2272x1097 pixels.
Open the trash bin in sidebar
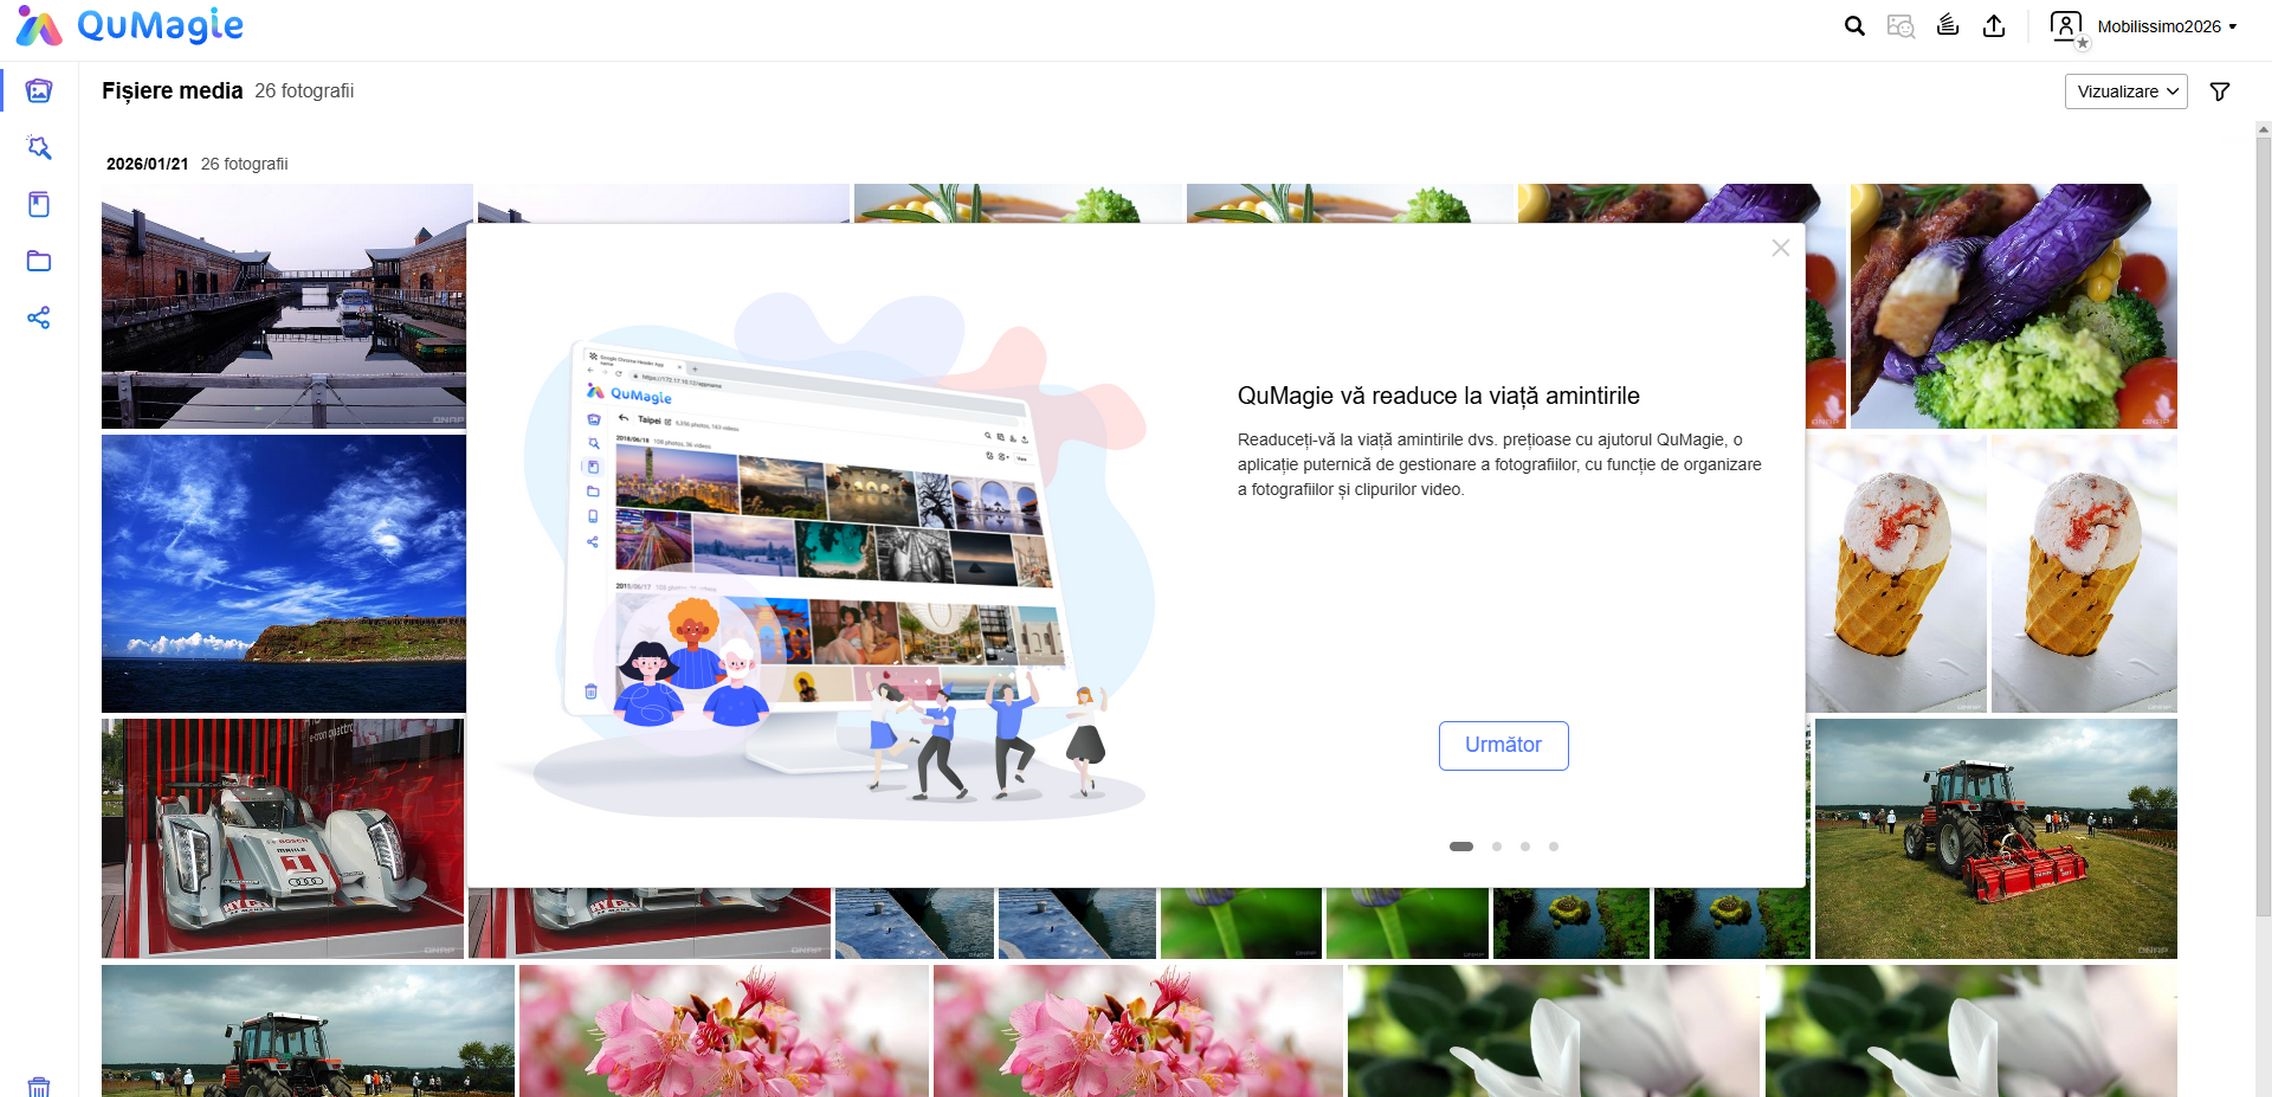(39, 1086)
